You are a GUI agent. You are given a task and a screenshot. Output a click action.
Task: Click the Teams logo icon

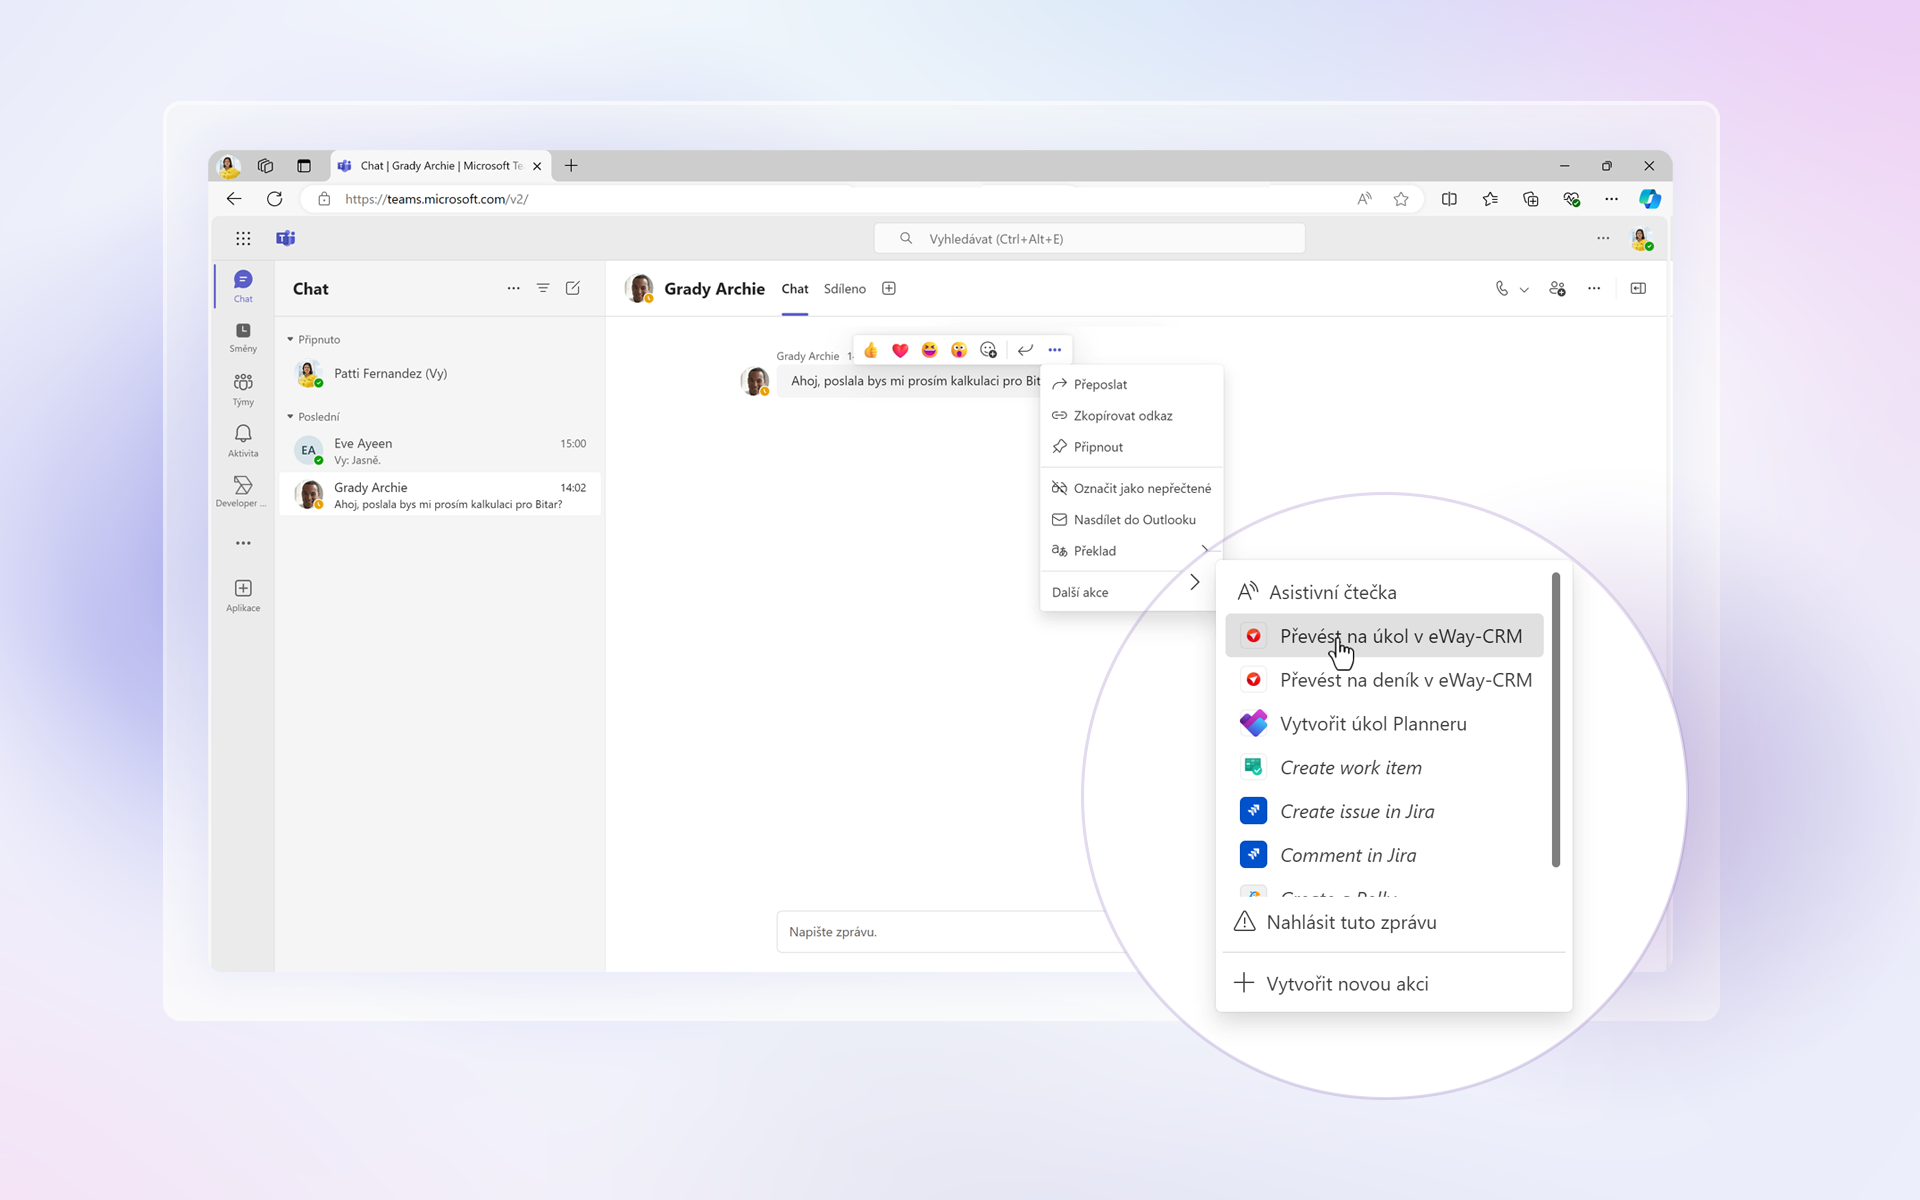tap(286, 238)
